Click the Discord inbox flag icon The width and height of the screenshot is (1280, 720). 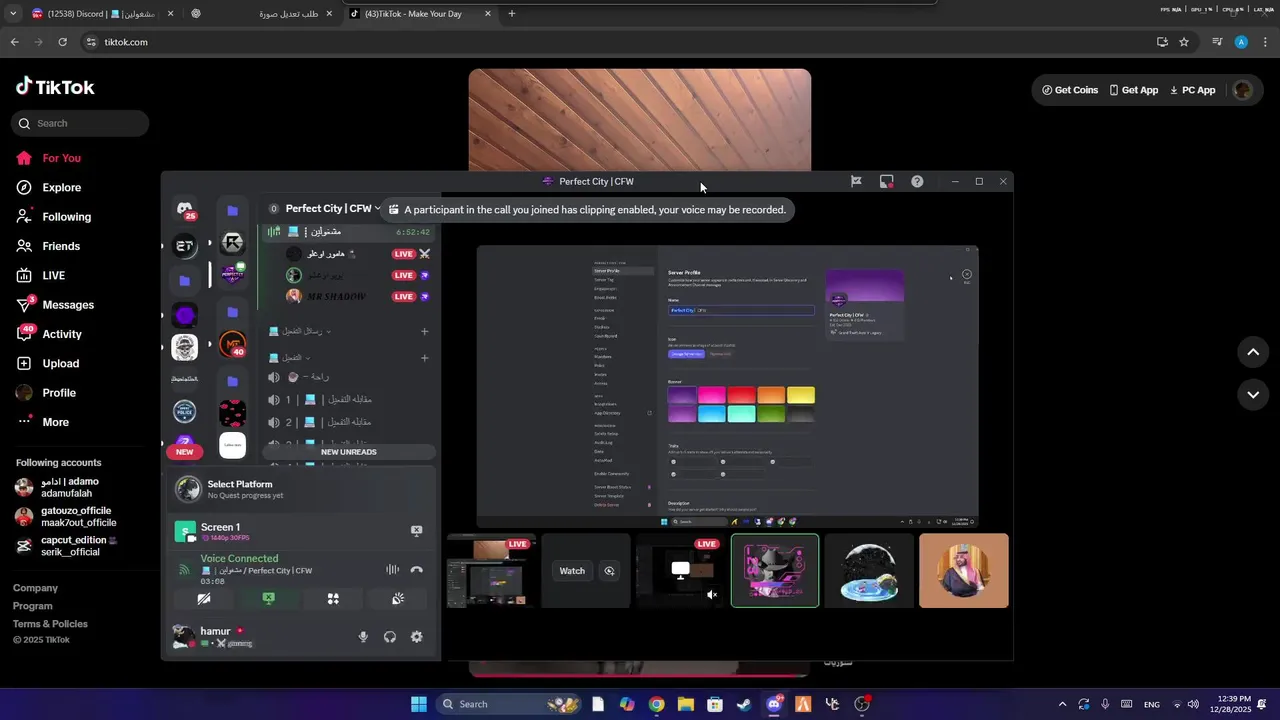coord(856,181)
